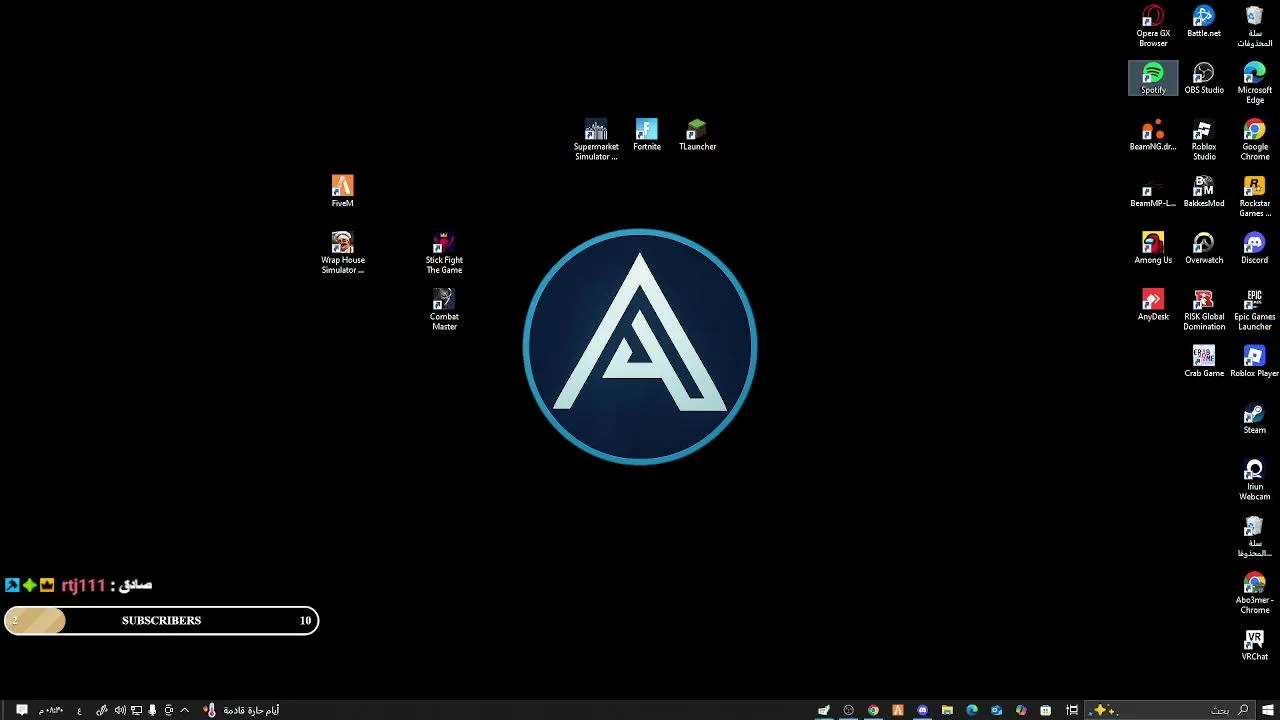Screen dimensions: 1280x720
Task: Open the Microsoft Edge desktop icon
Action: pyautogui.click(x=1255, y=83)
